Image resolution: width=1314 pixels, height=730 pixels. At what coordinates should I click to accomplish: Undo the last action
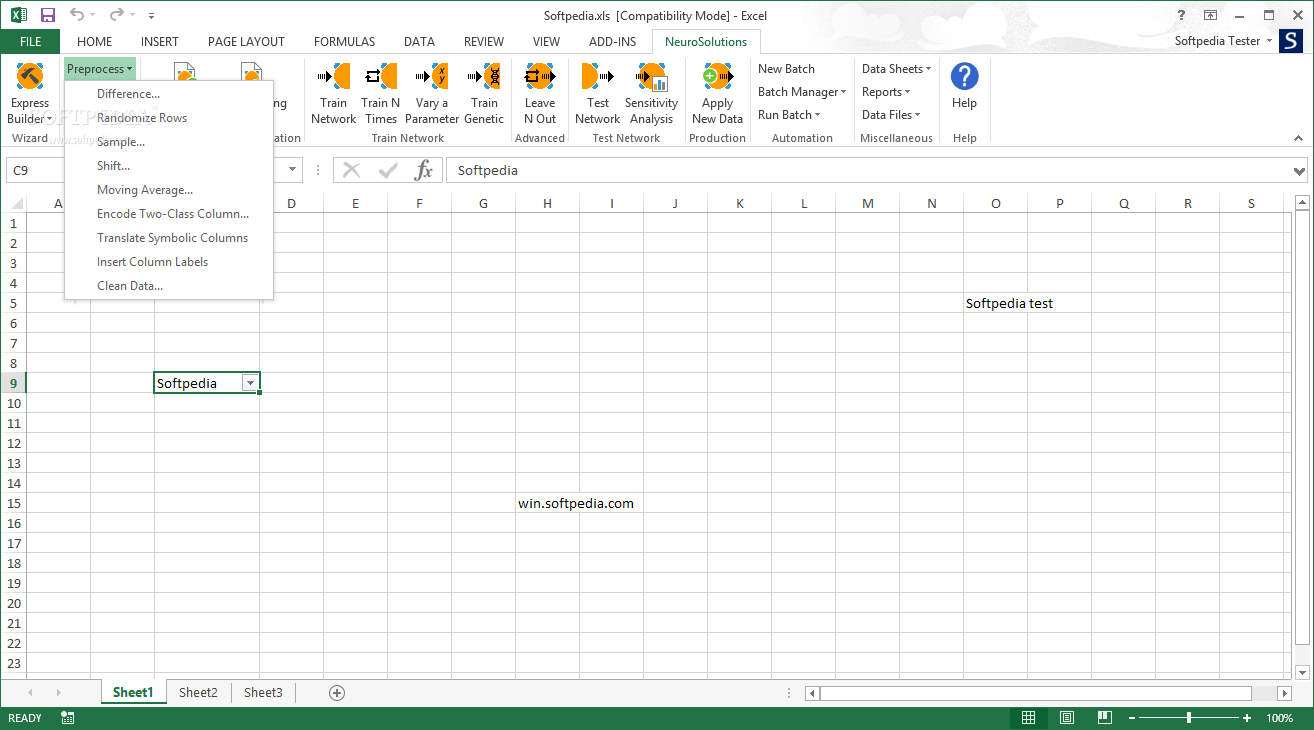77,15
